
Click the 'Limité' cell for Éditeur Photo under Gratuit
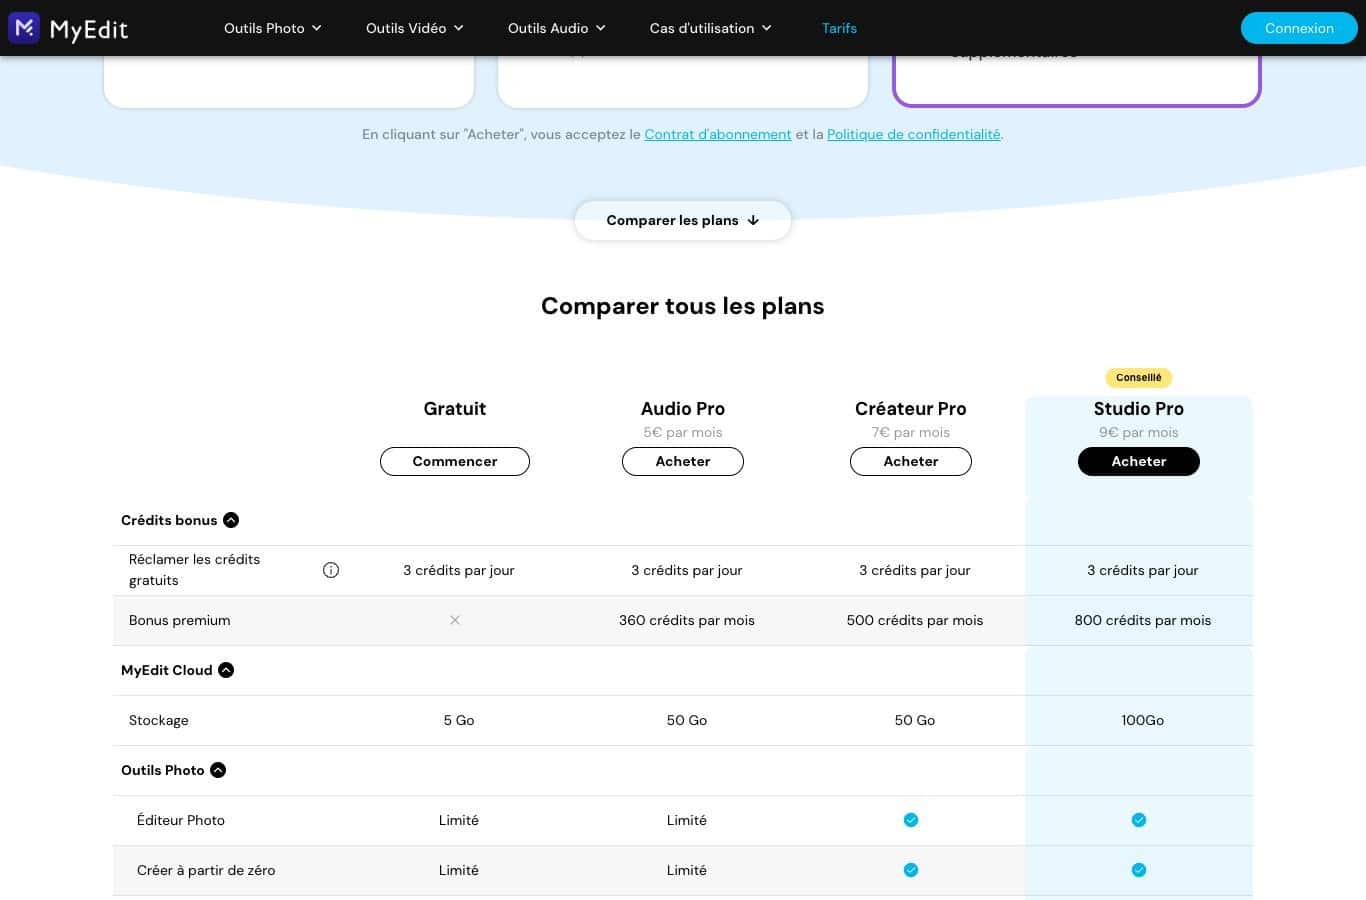(459, 820)
